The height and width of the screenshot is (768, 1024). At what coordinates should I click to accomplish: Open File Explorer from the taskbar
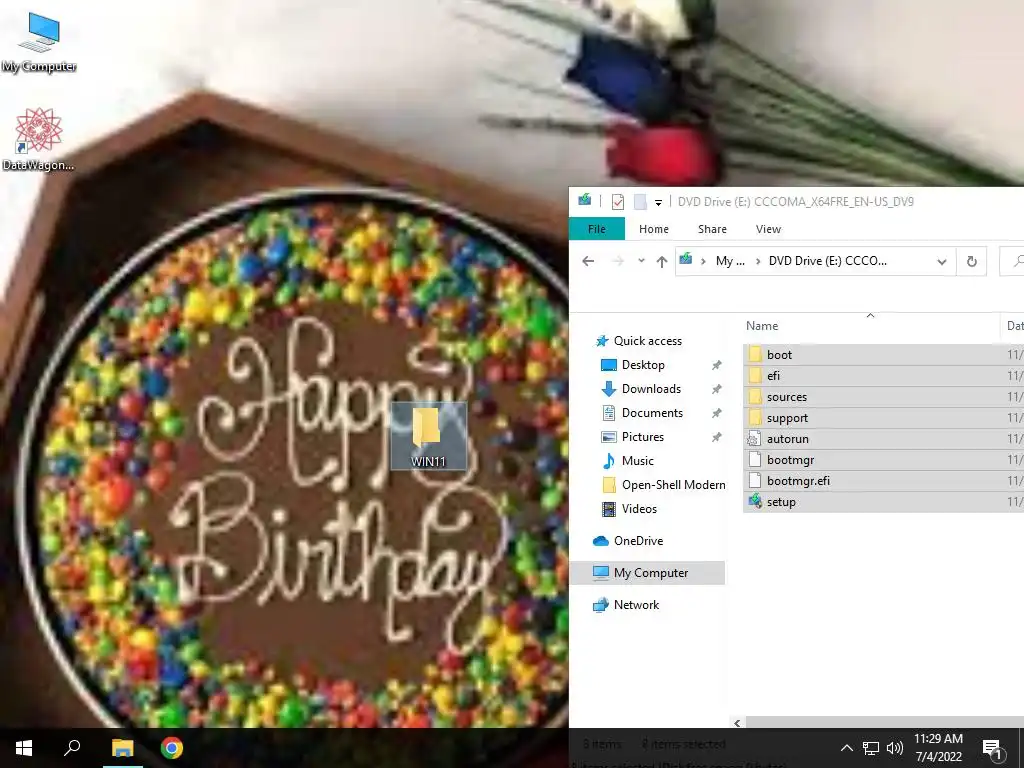(x=122, y=748)
